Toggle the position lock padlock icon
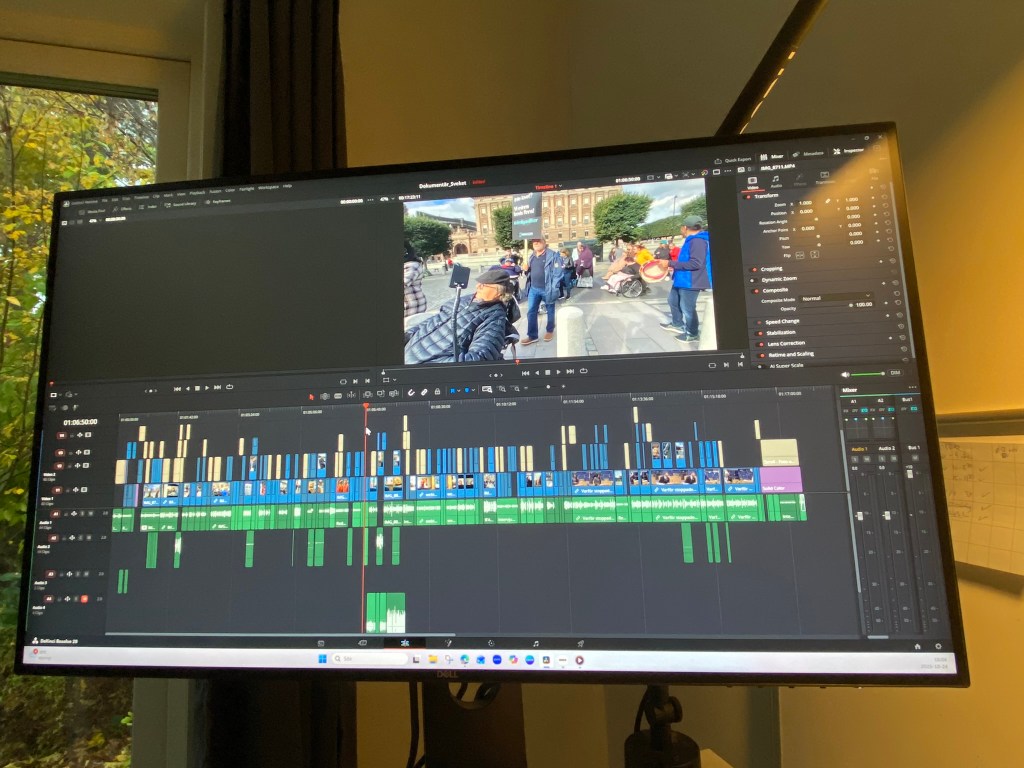The image size is (1024, 768). point(437,391)
